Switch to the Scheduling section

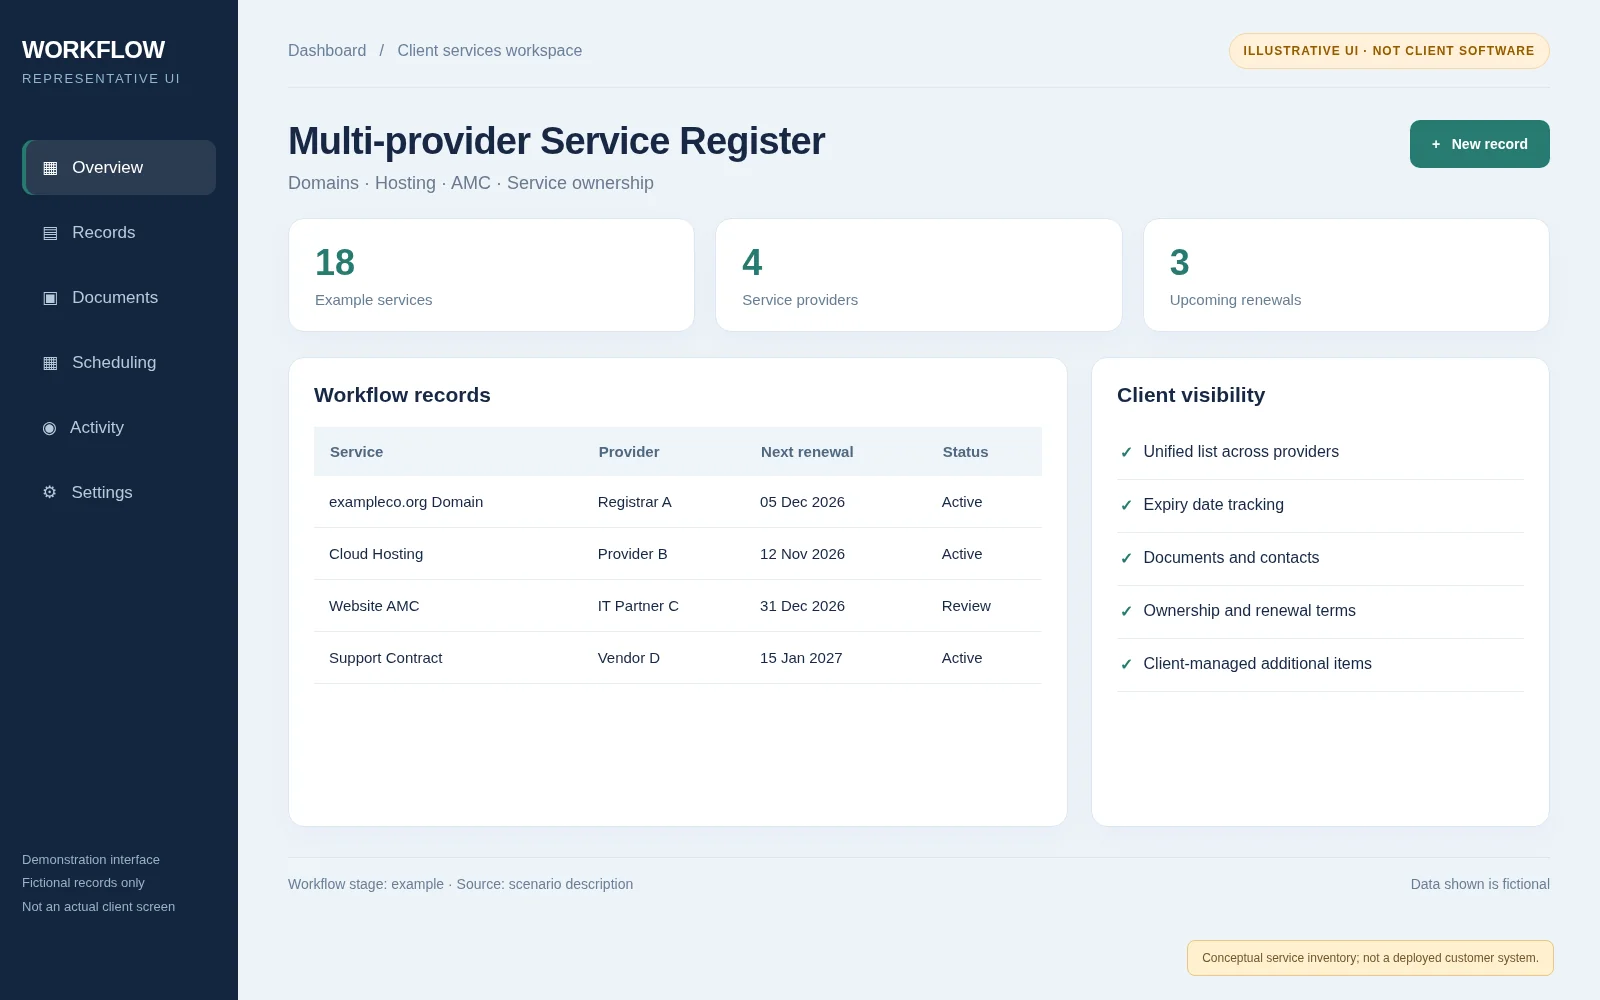[x=119, y=362]
